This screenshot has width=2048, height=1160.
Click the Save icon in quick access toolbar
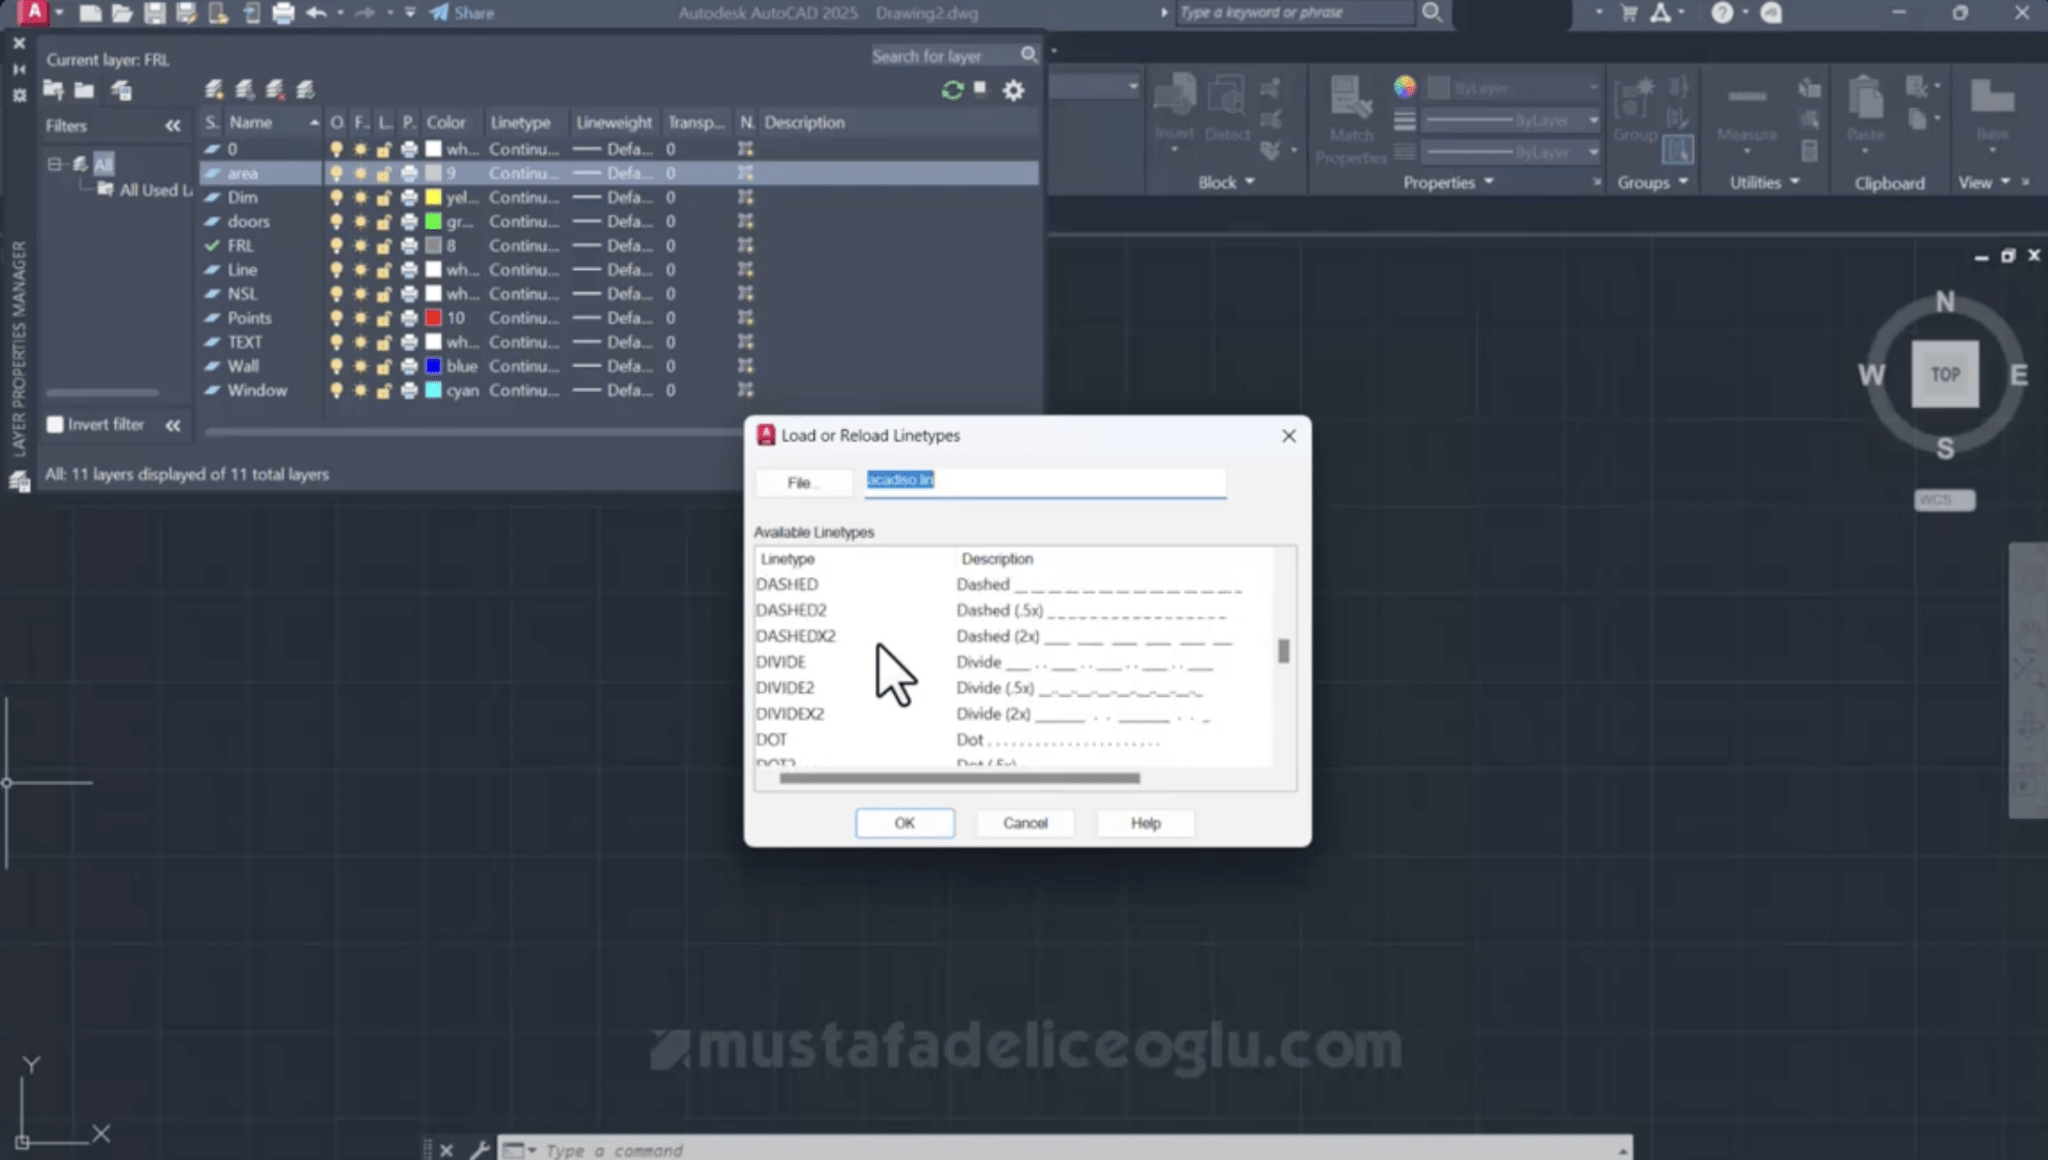pyautogui.click(x=154, y=13)
